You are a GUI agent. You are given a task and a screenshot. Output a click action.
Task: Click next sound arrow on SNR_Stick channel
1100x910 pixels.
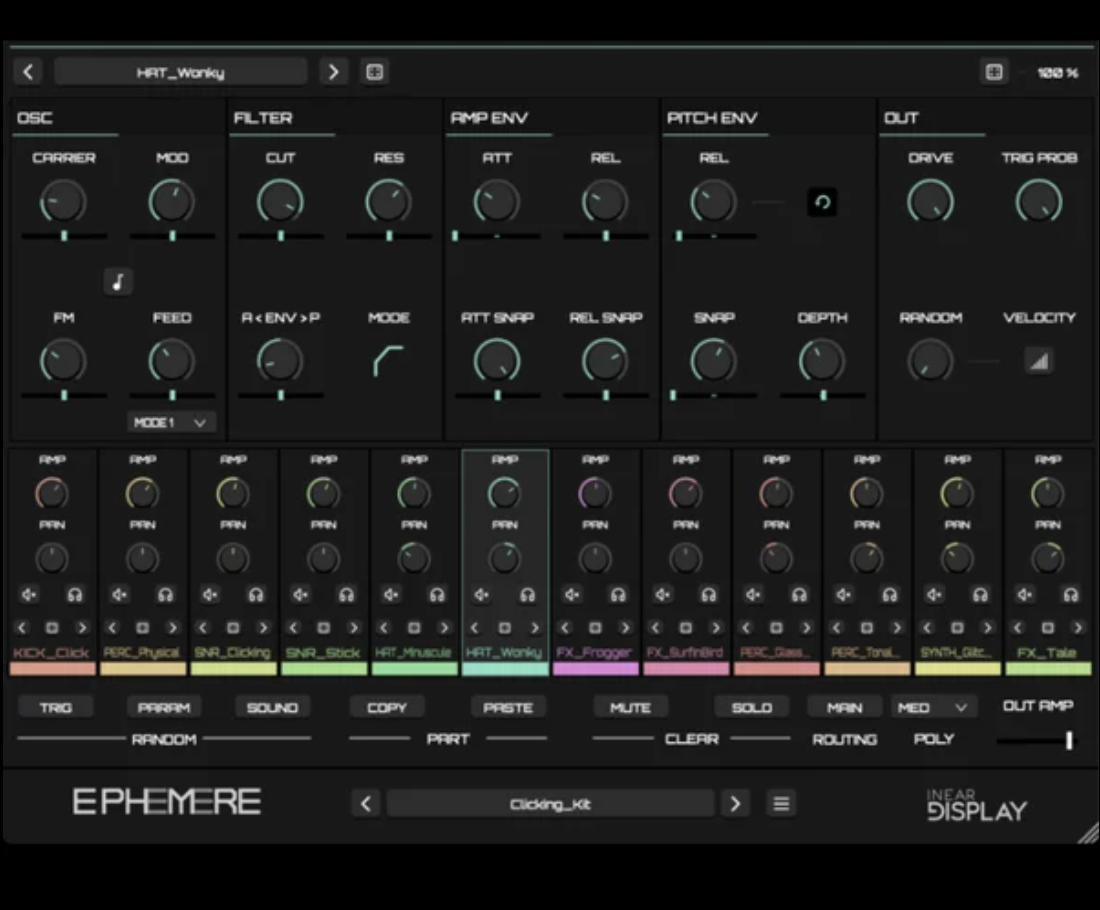(x=354, y=627)
